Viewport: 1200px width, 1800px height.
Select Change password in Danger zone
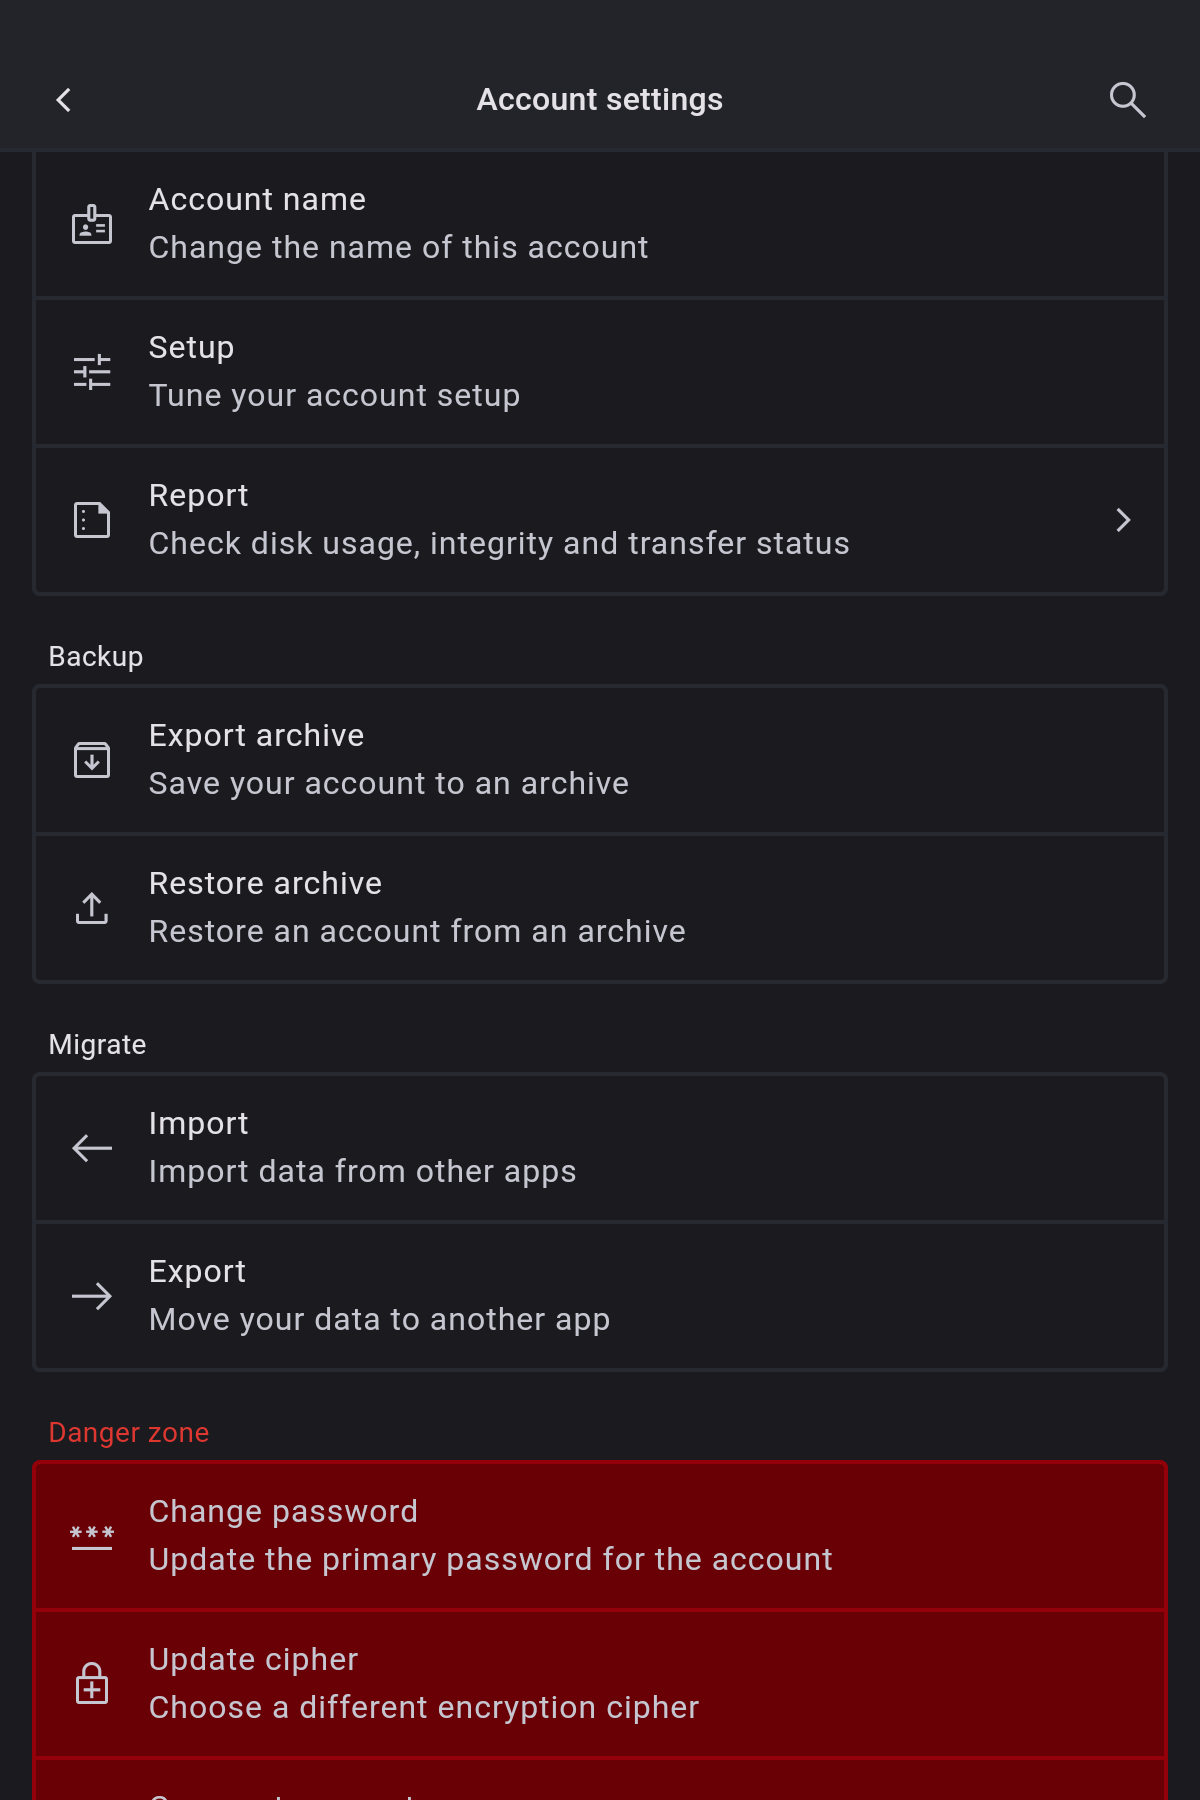coord(600,1536)
